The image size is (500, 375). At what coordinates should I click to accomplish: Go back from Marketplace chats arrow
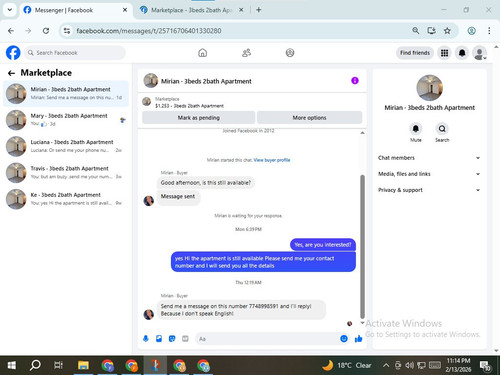tap(11, 73)
